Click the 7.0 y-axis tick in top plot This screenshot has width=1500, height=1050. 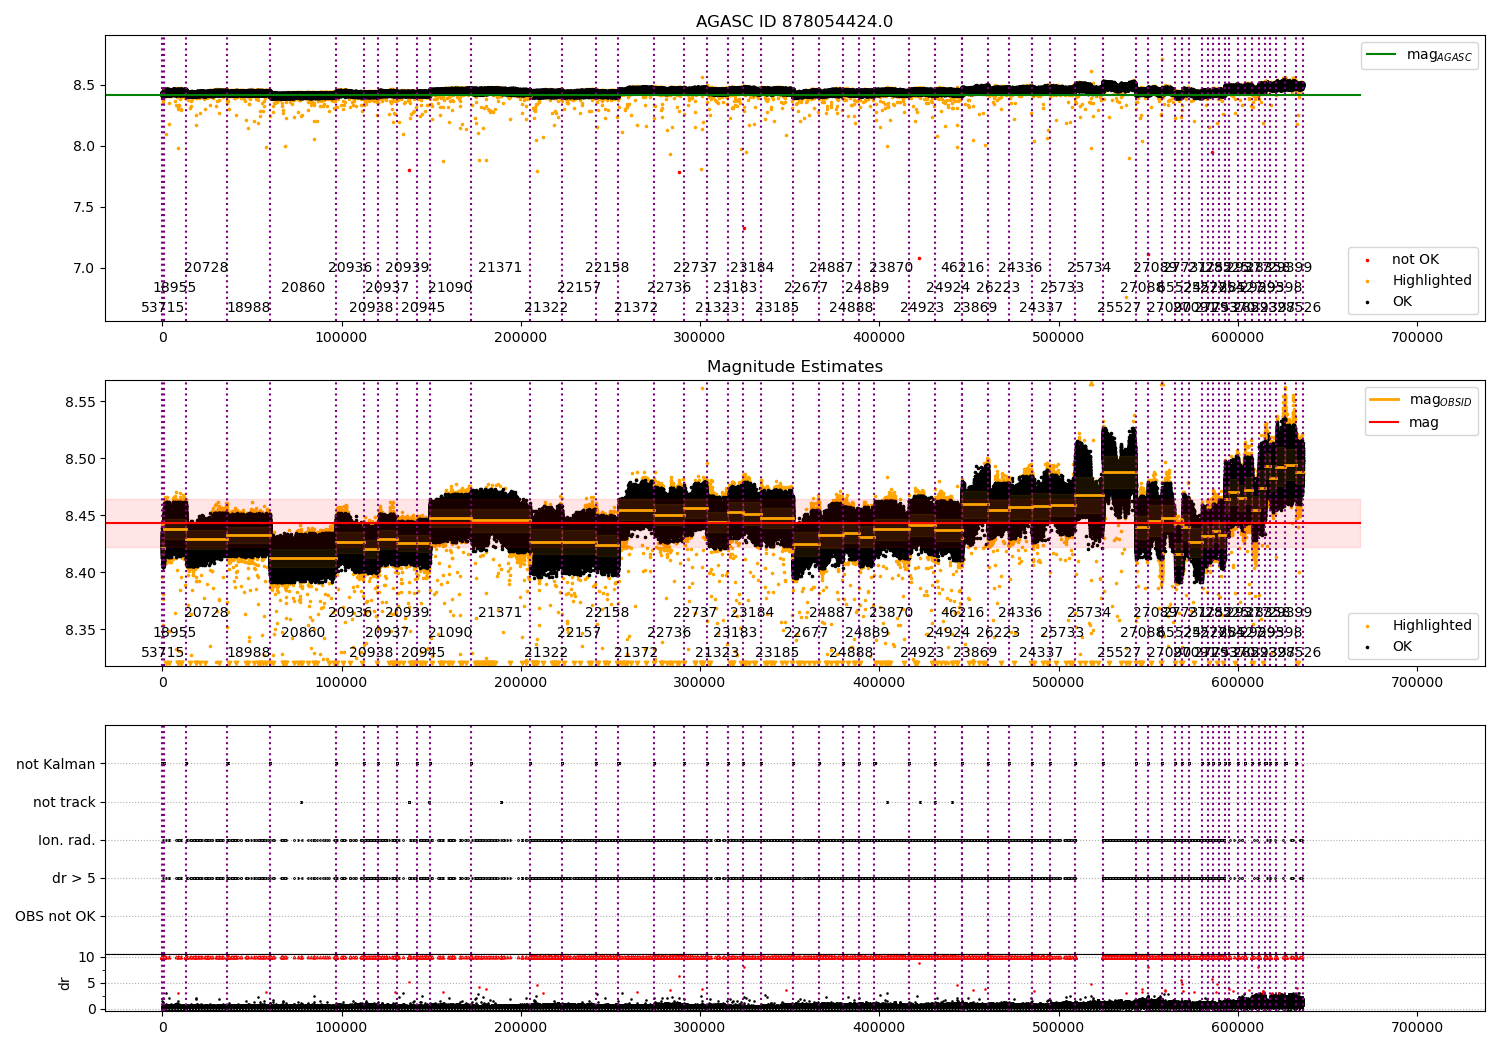(83, 269)
